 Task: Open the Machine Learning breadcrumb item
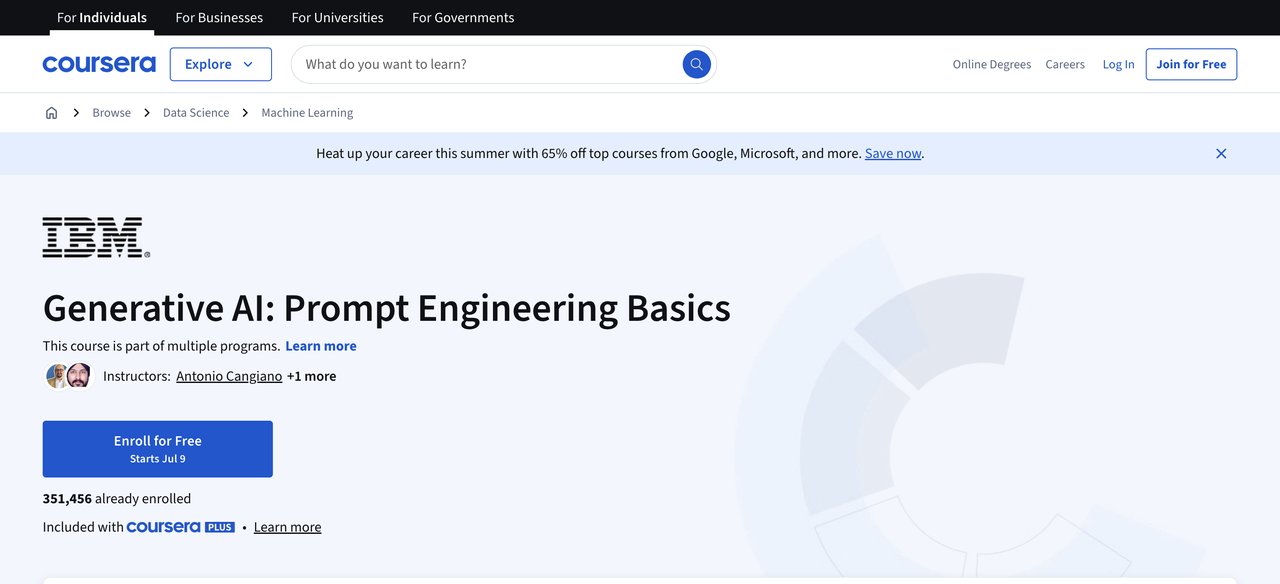point(307,112)
